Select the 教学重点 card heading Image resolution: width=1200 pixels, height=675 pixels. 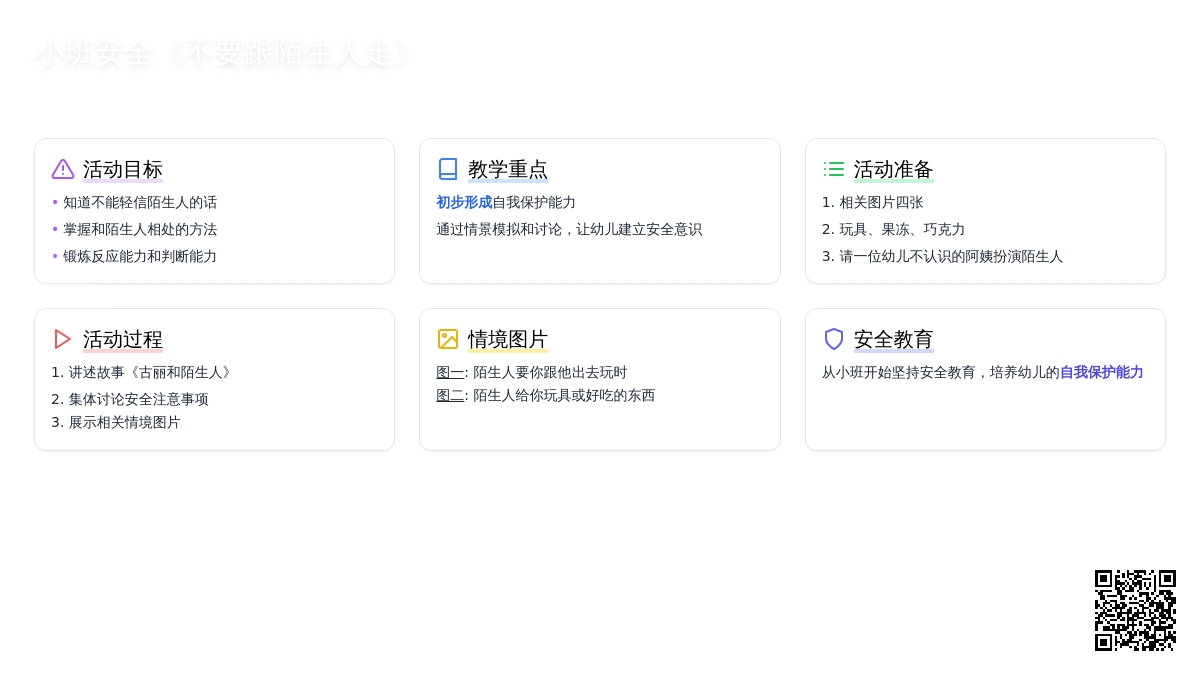point(508,170)
